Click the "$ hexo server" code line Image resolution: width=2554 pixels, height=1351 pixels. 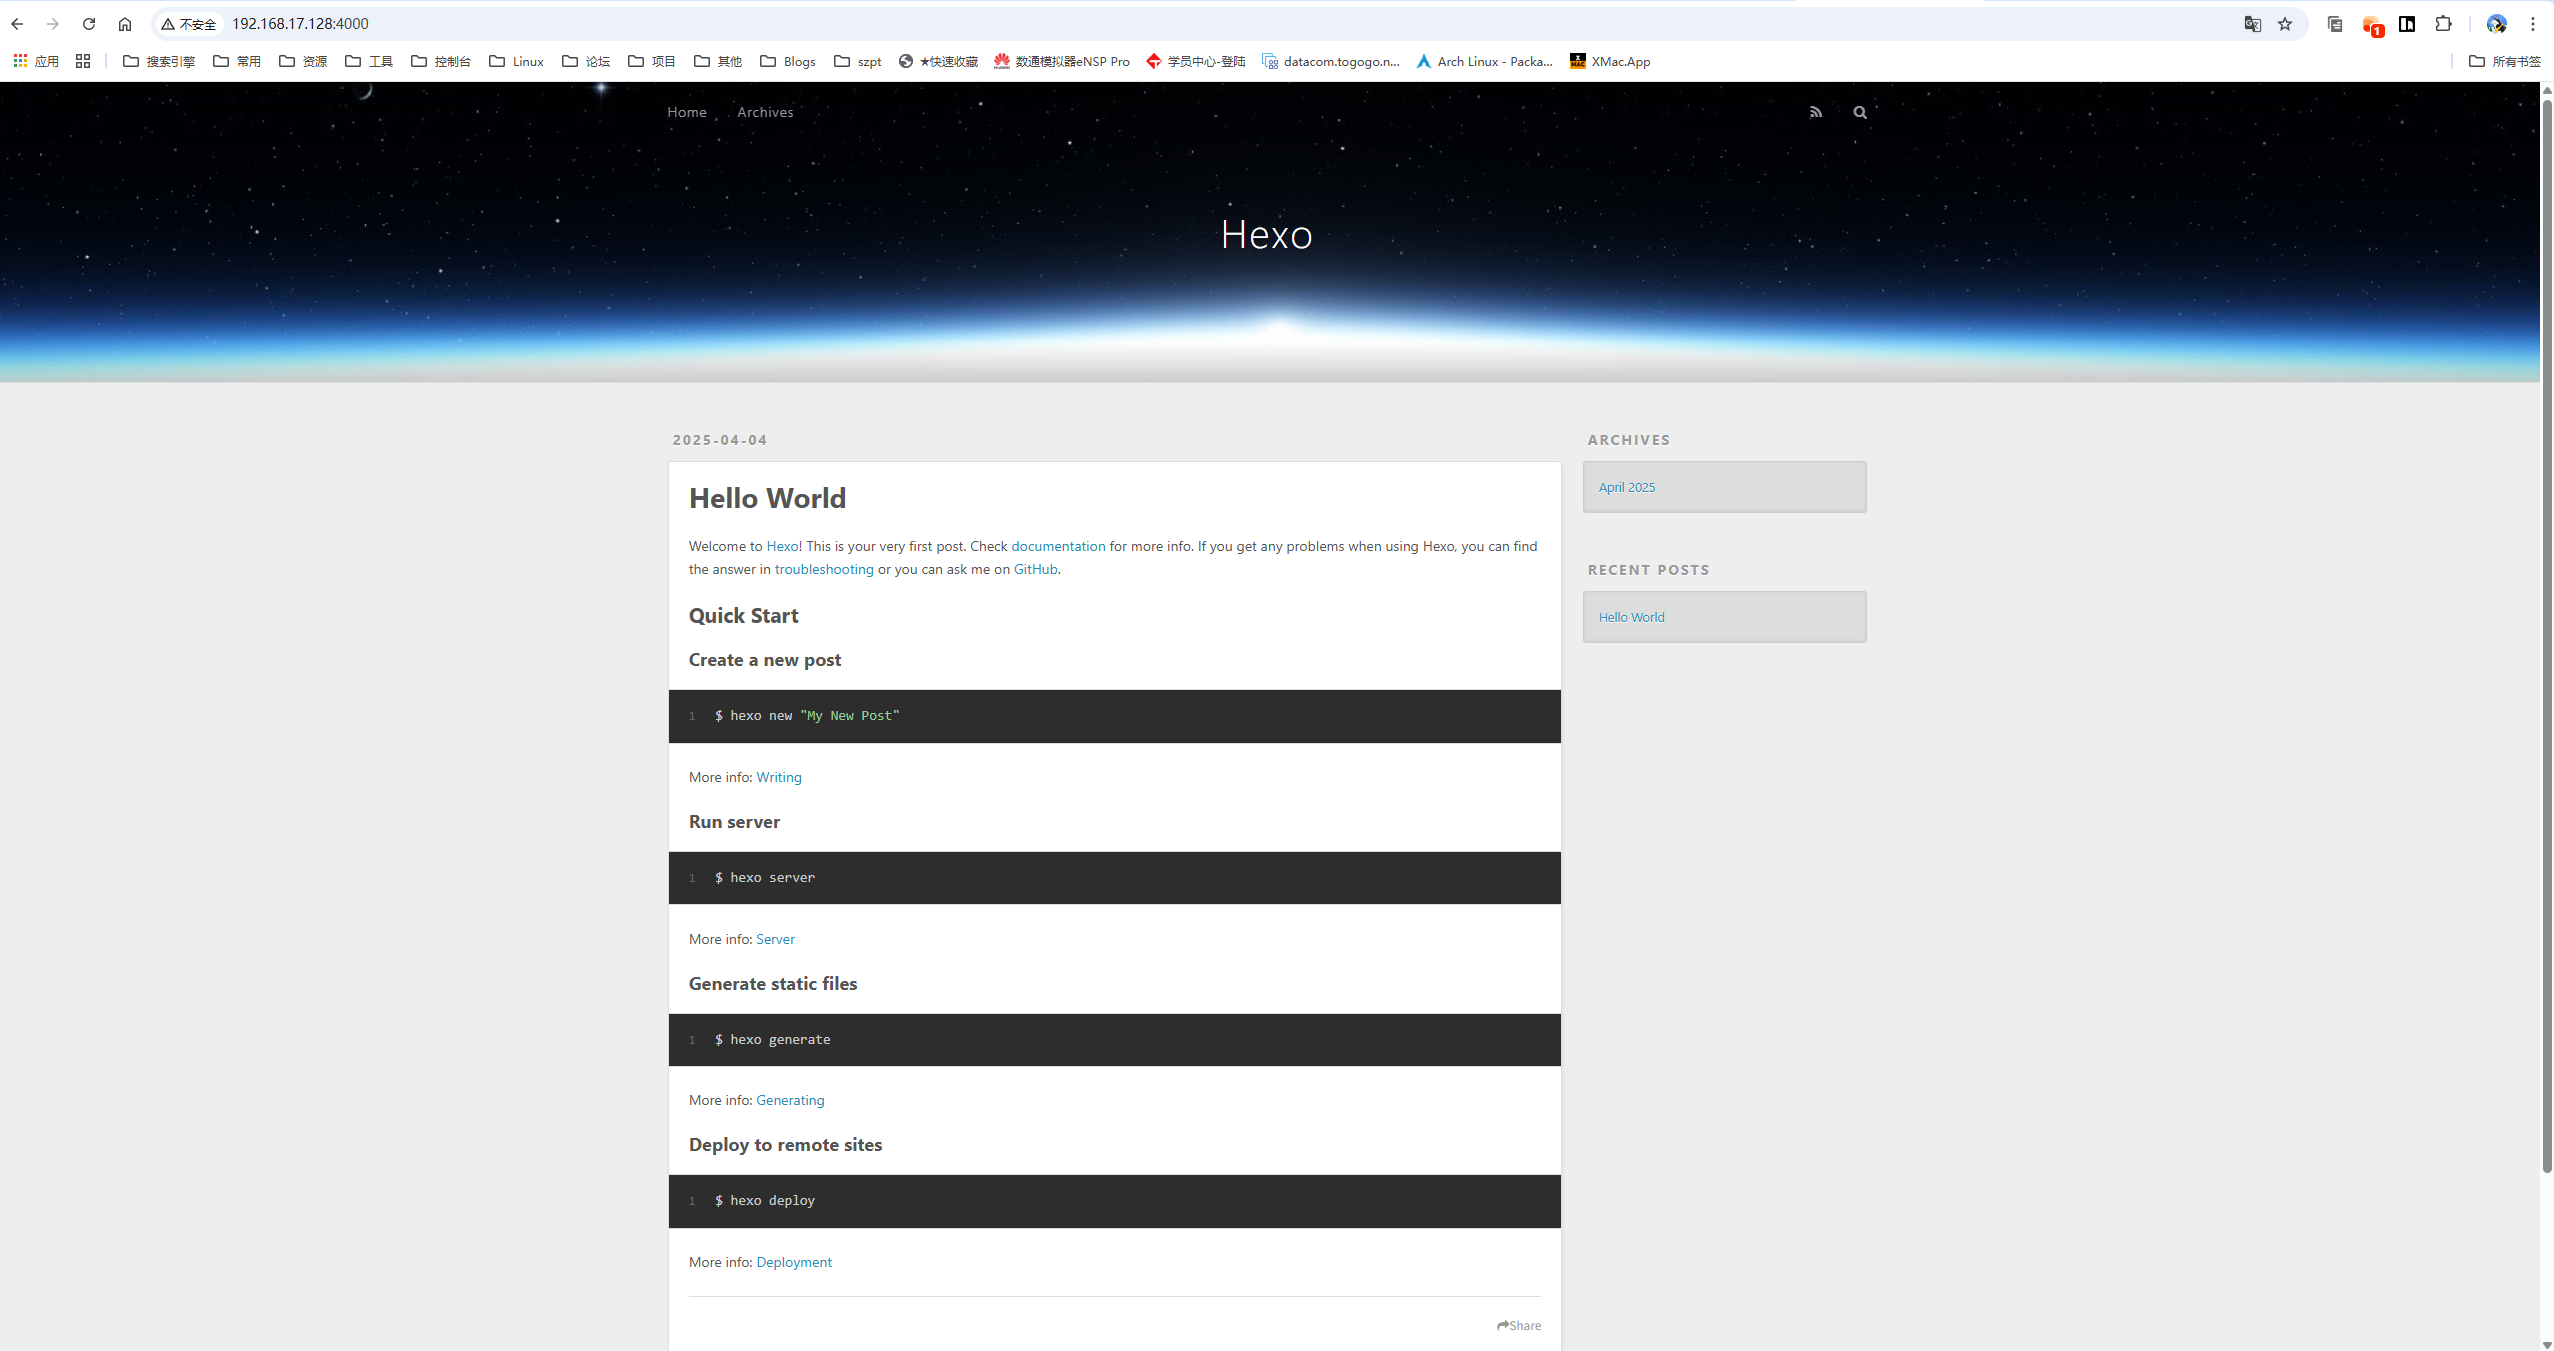click(764, 878)
